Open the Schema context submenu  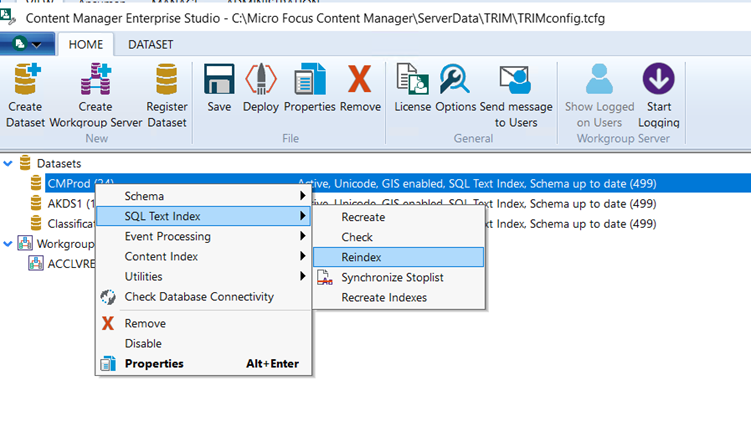coord(204,196)
